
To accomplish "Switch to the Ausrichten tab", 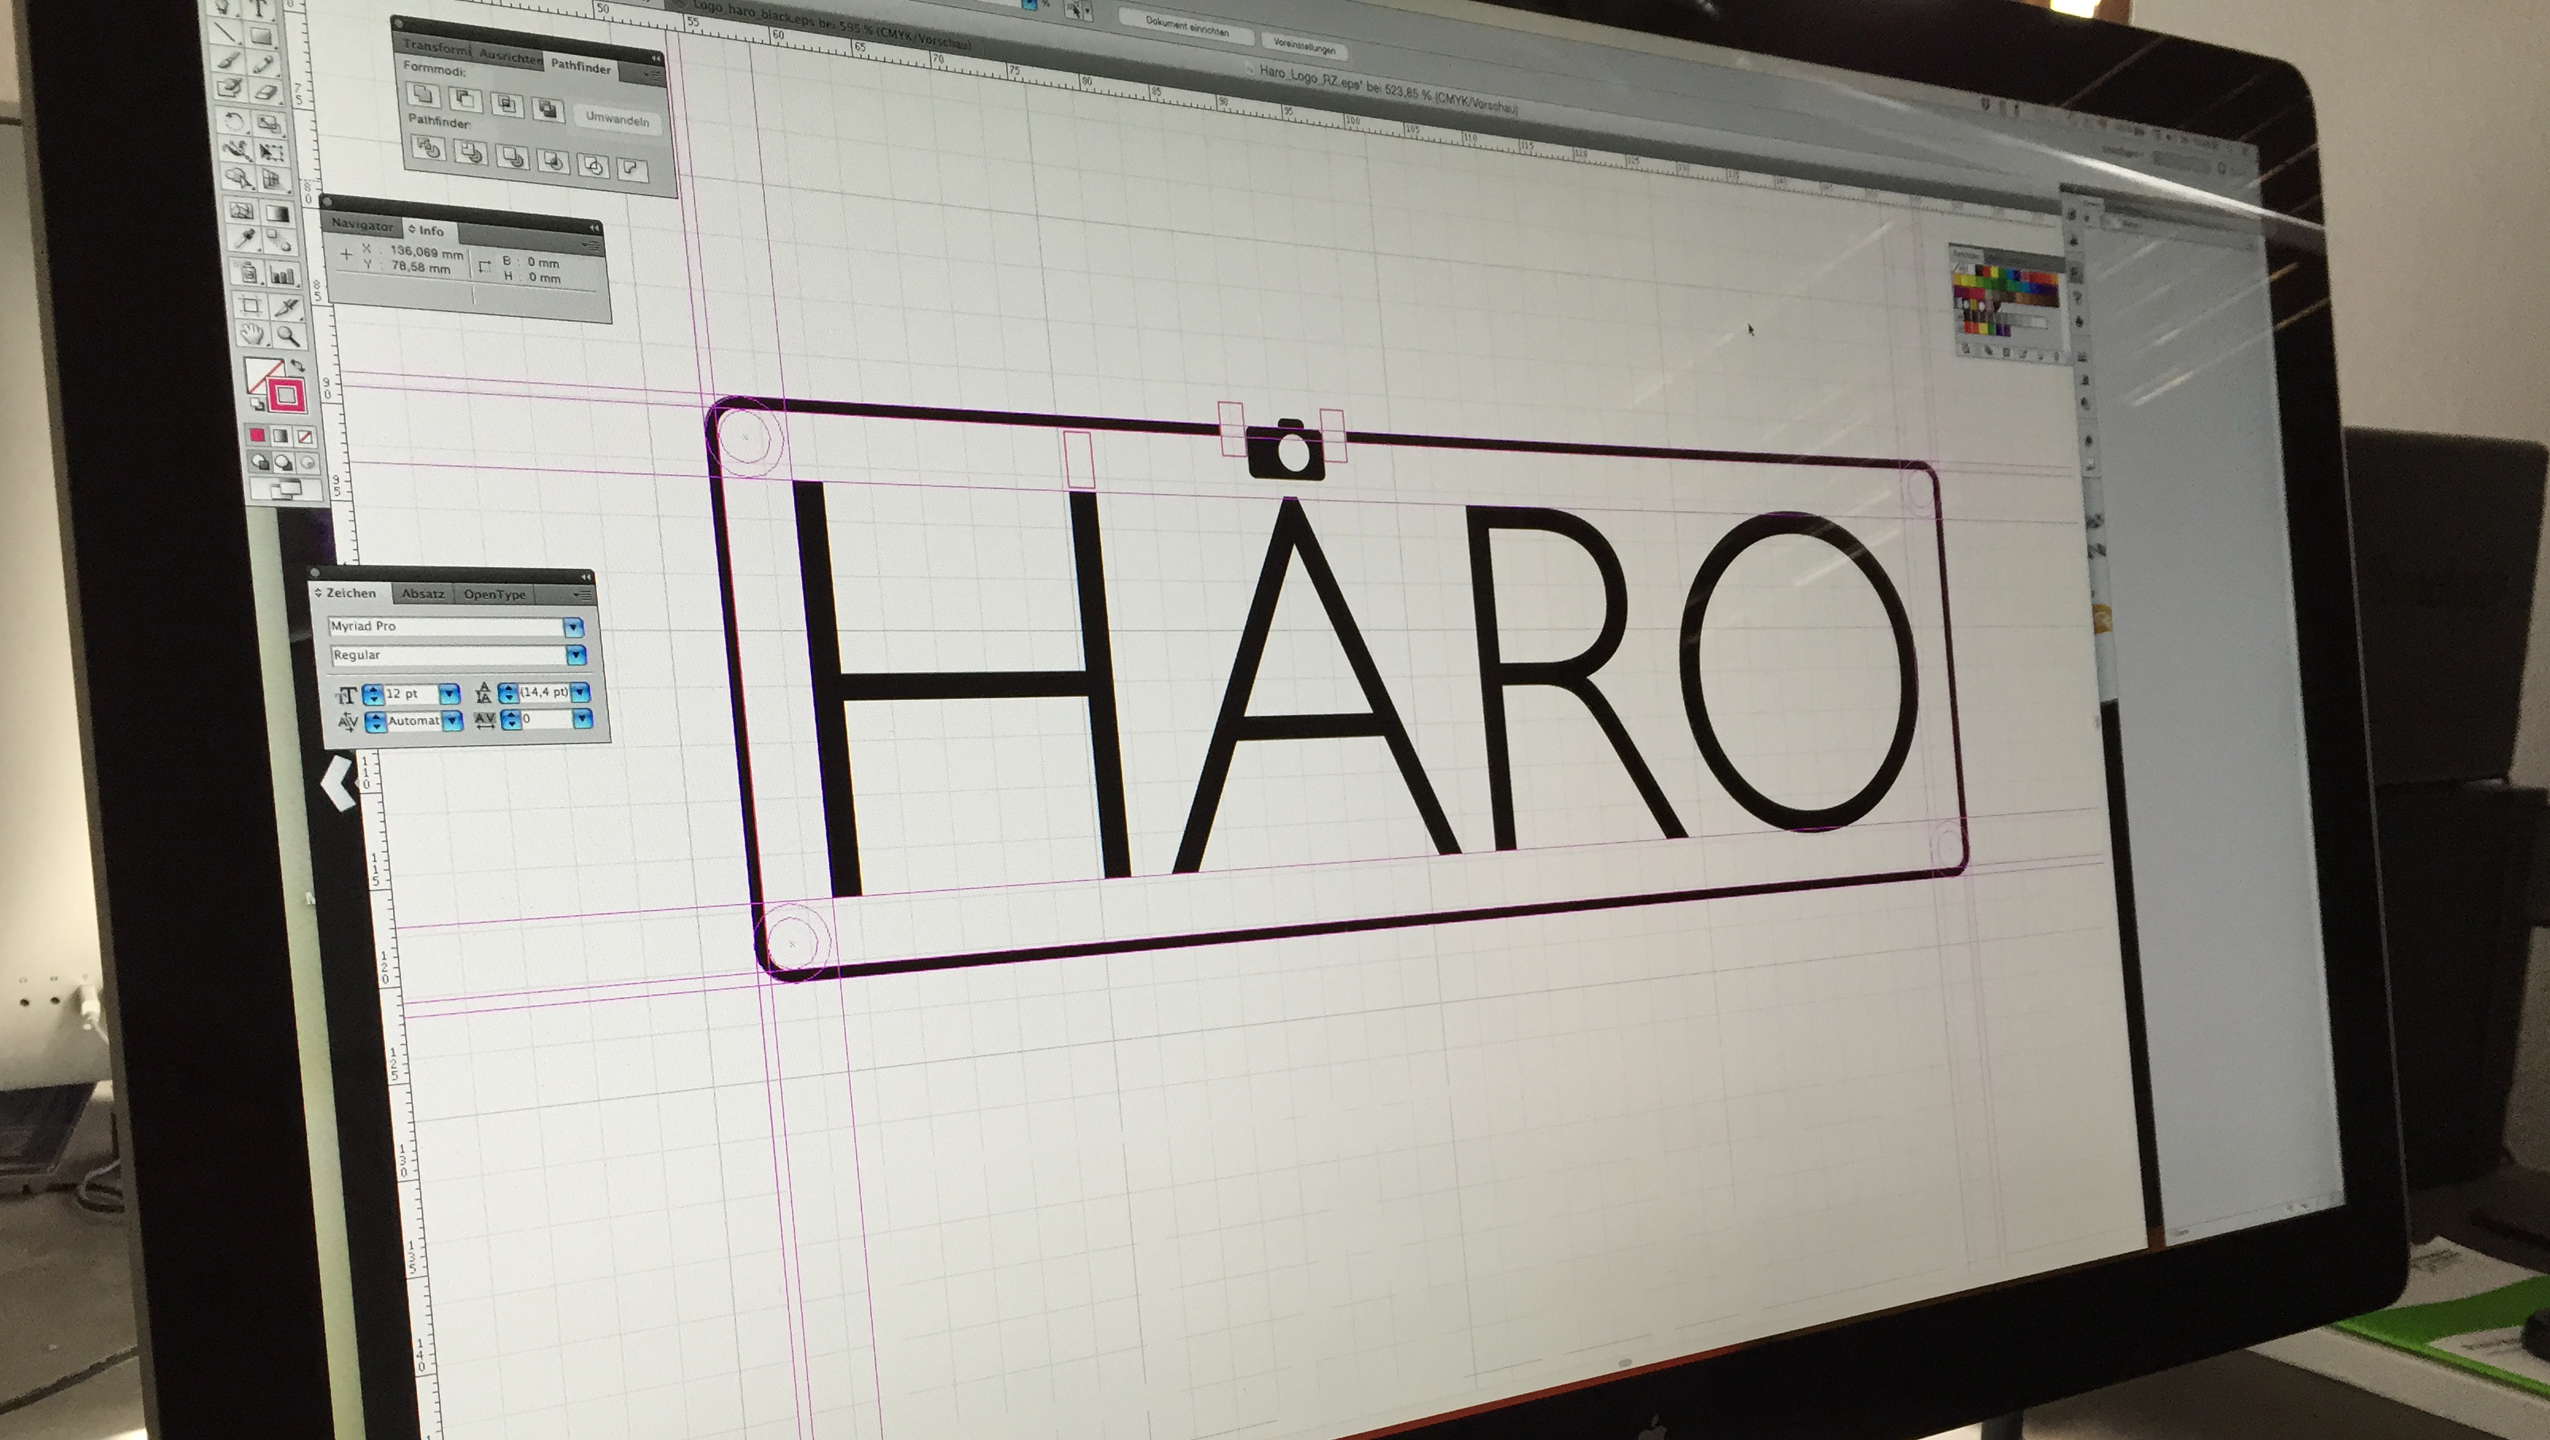I will [510, 57].
